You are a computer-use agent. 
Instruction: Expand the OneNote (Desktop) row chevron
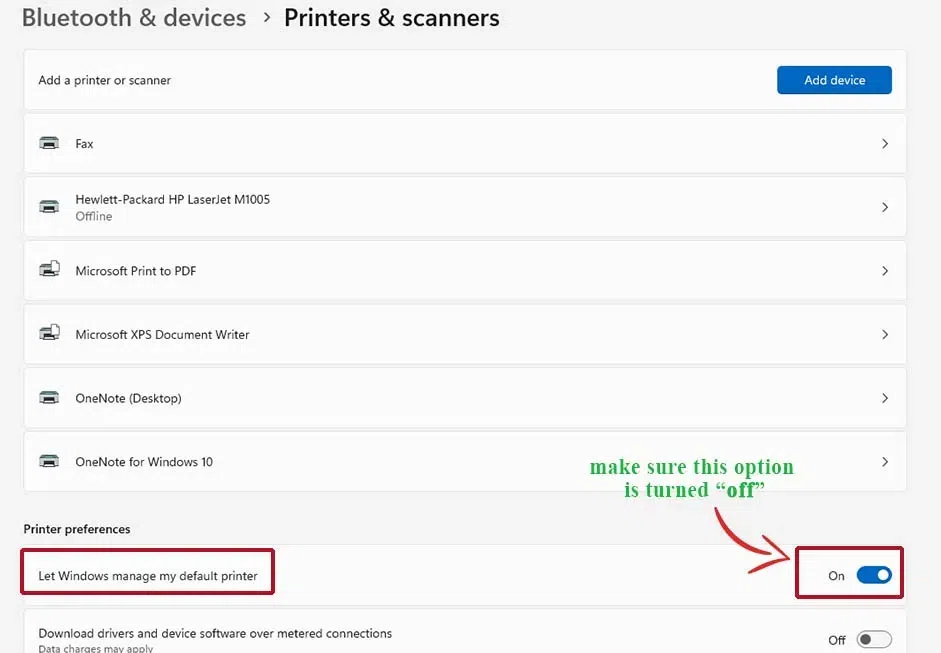pyautogui.click(x=885, y=398)
